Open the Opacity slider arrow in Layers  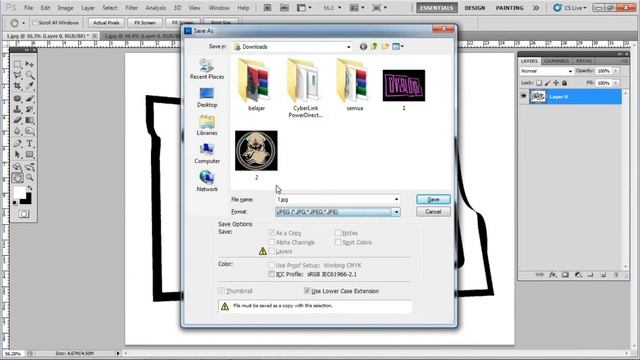(616, 71)
